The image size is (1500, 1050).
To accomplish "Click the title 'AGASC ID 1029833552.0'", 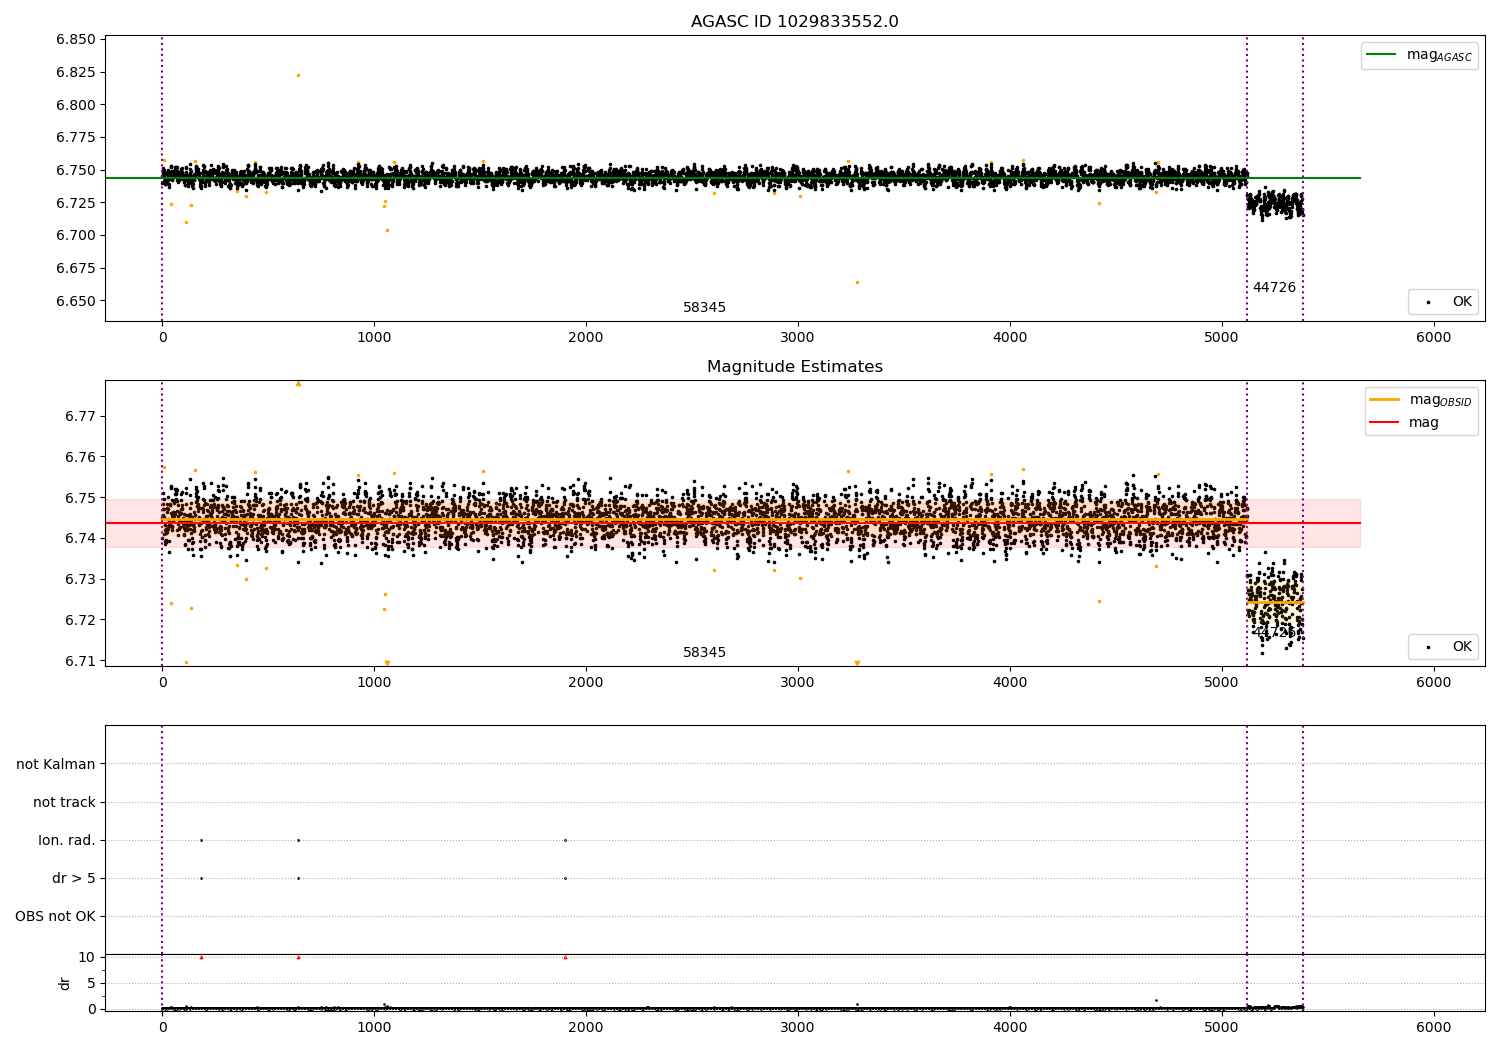I will (794, 22).
